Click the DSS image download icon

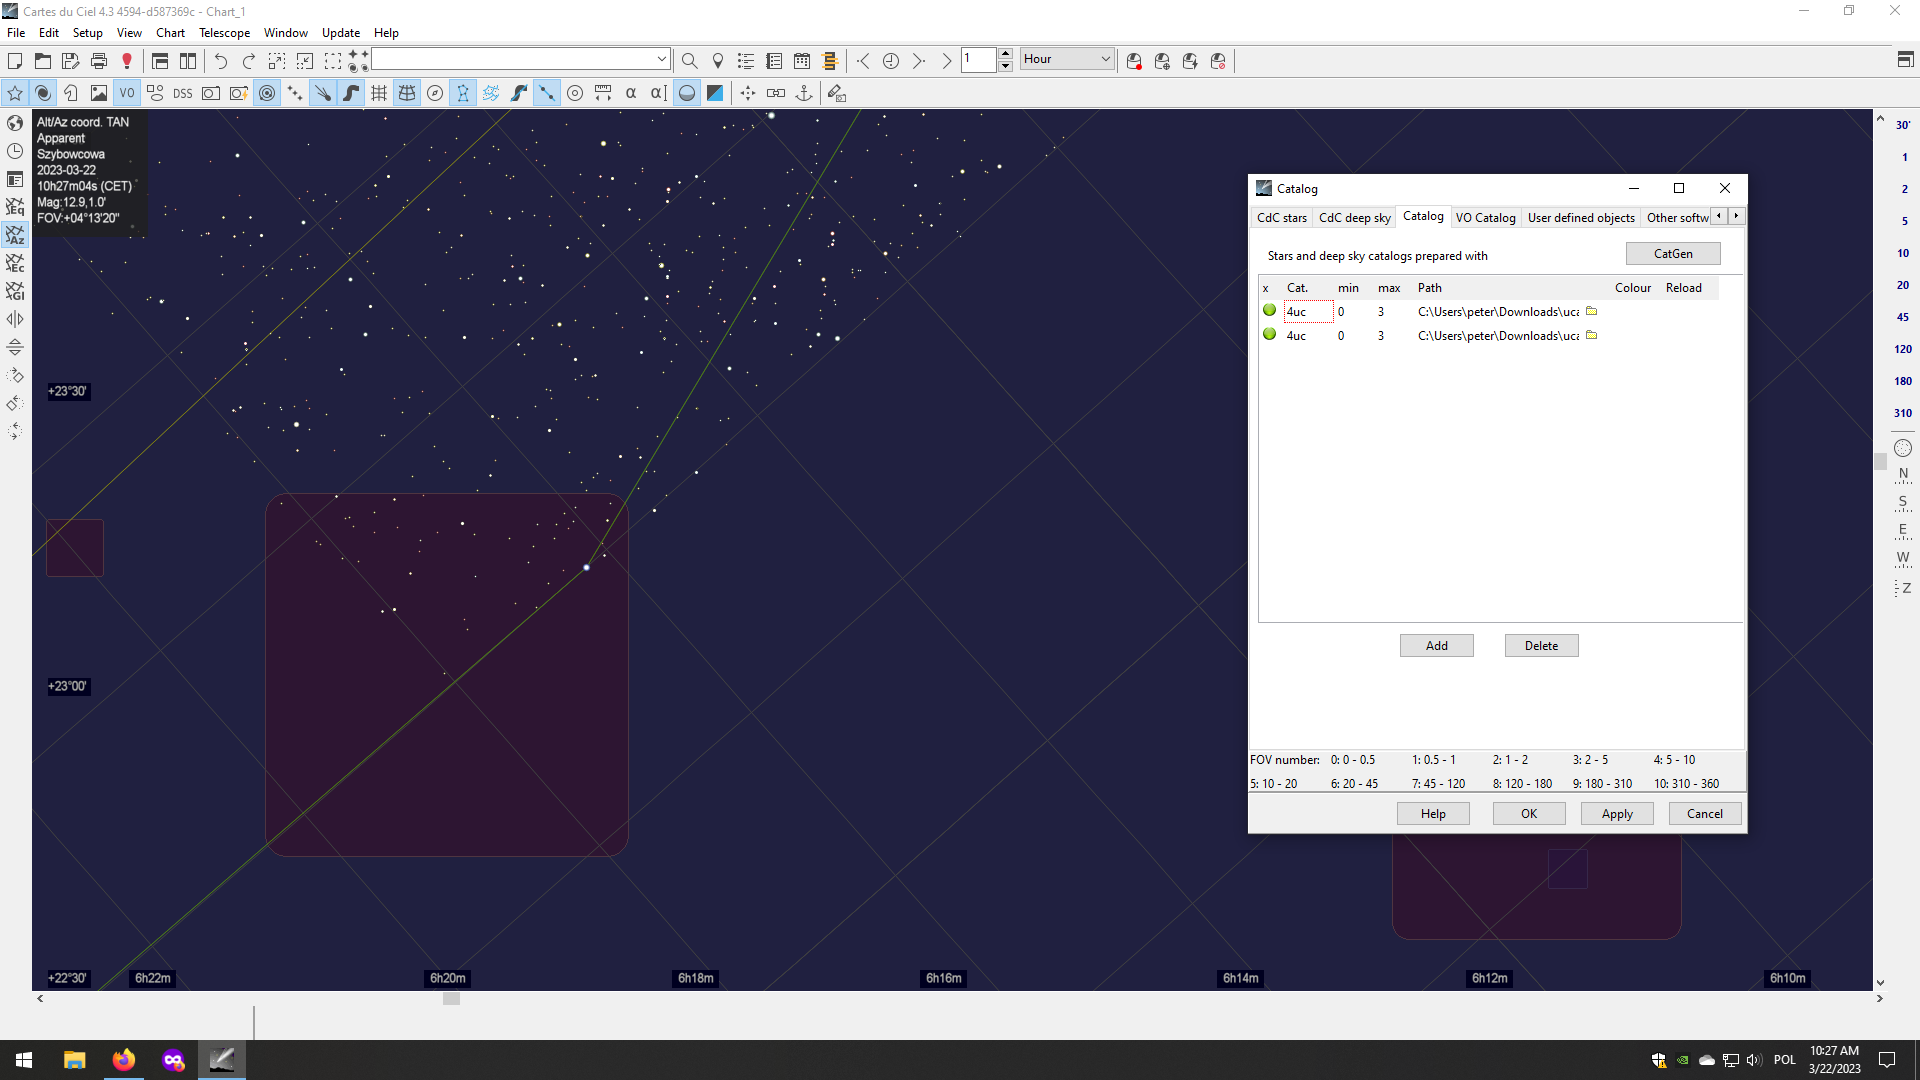183,93
